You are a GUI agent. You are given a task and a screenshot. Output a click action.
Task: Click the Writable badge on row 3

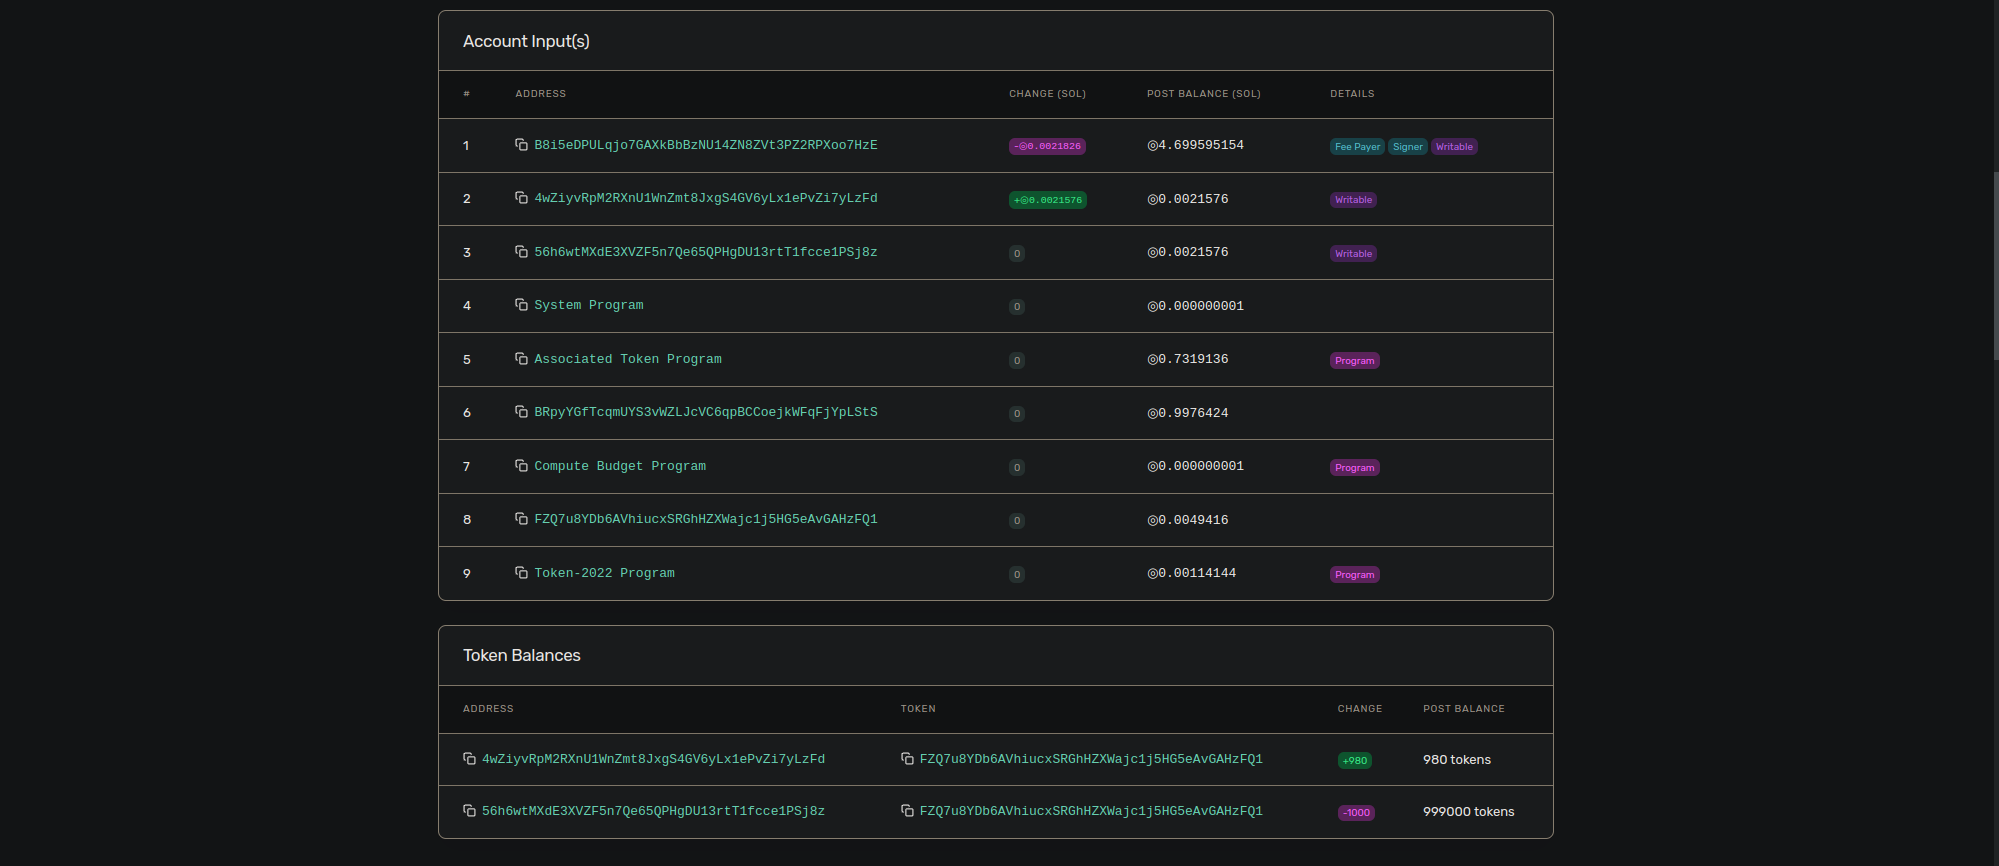click(x=1354, y=254)
